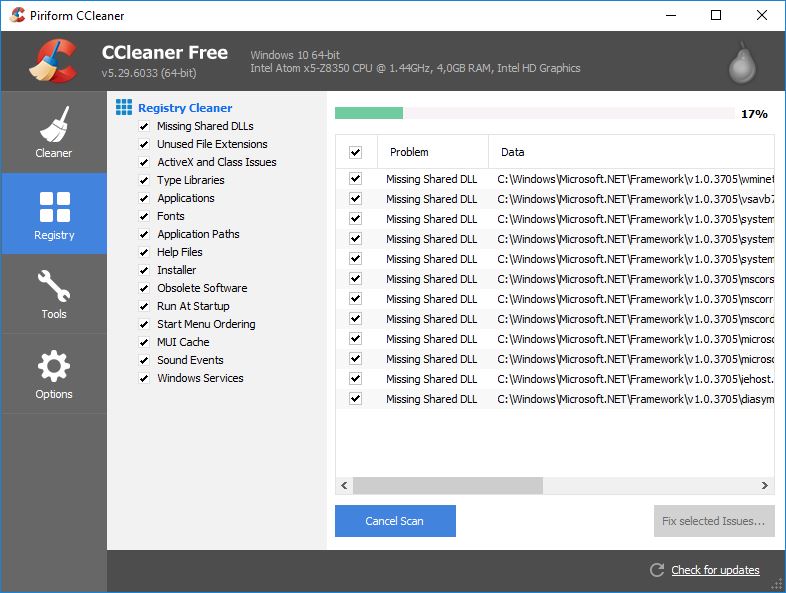The width and height of the screenshot is (786, 593).
Task: Select the Missing Shared DLL row for mscord
Action: (554, 319)
